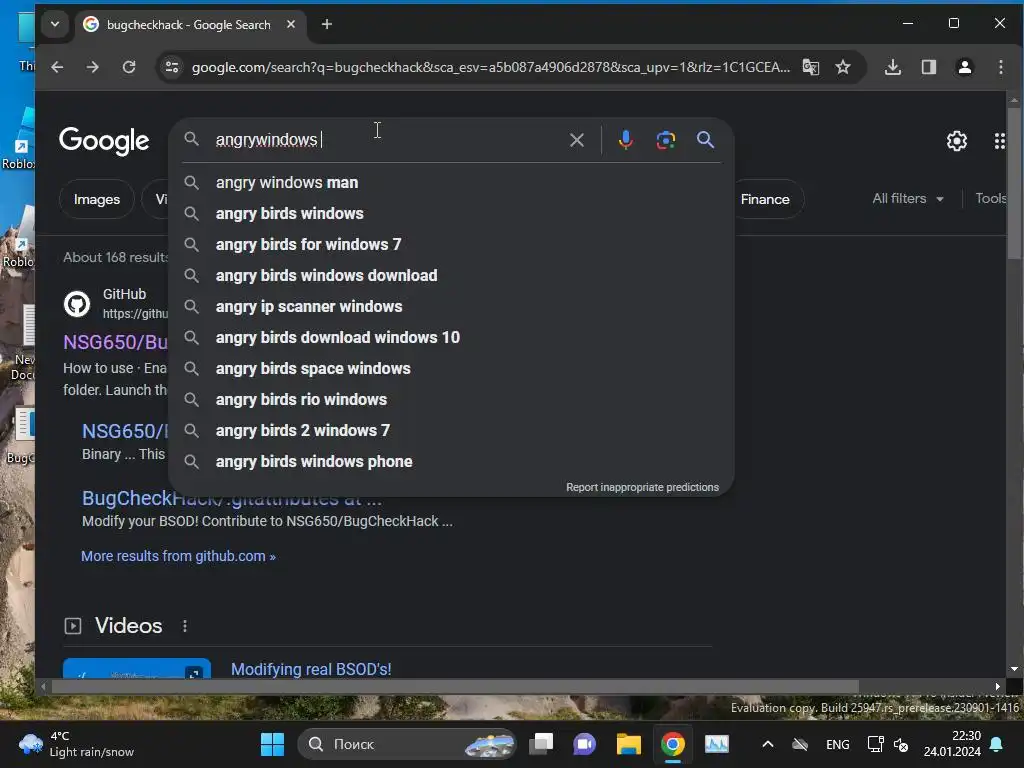
Task: Go back to the previous page
Action: click(x=57, y=67)
